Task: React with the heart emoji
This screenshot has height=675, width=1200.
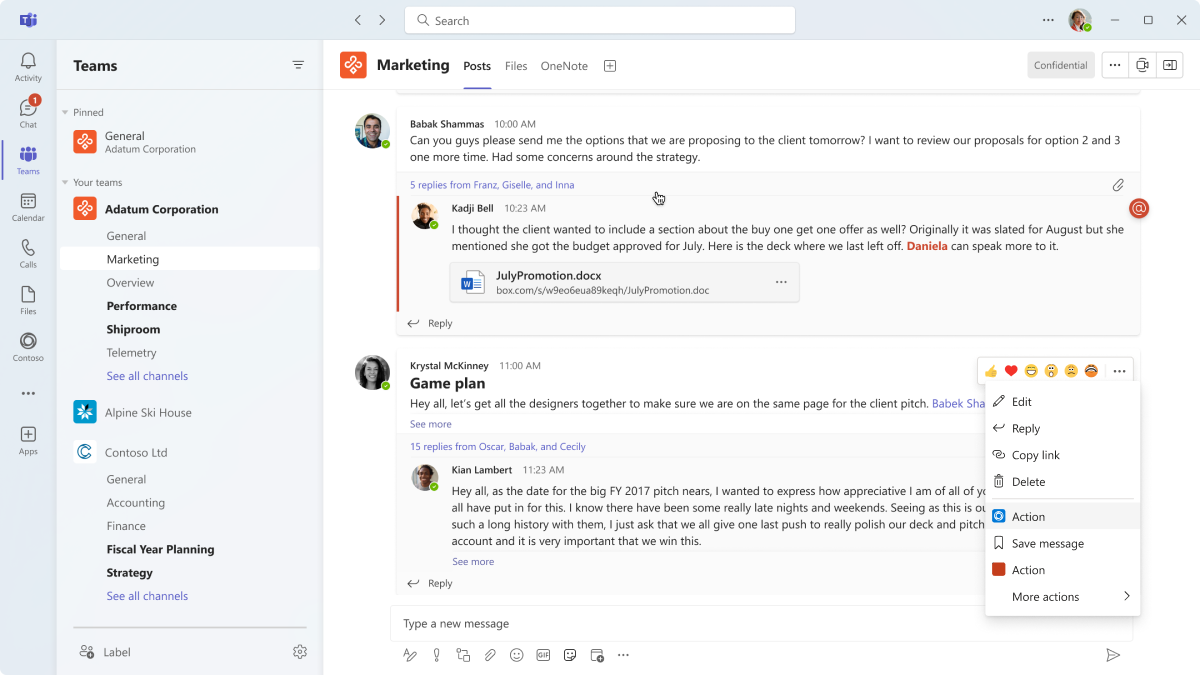Action: [1011, 371]
